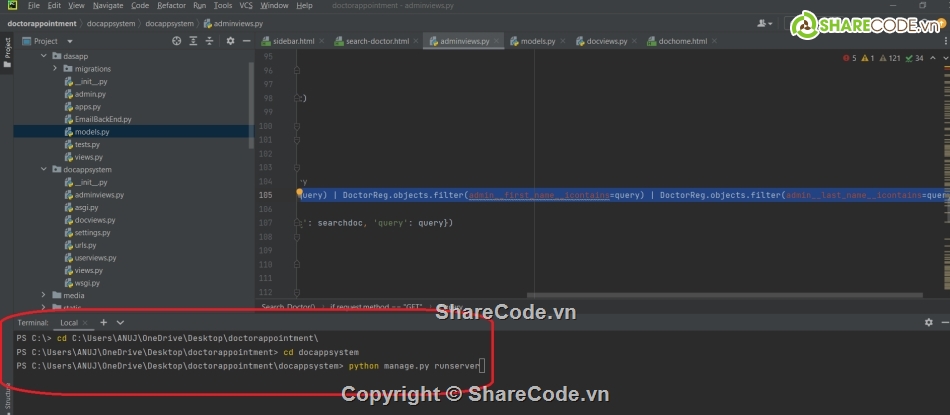Open the Project tool window side tab

point(7,53)
